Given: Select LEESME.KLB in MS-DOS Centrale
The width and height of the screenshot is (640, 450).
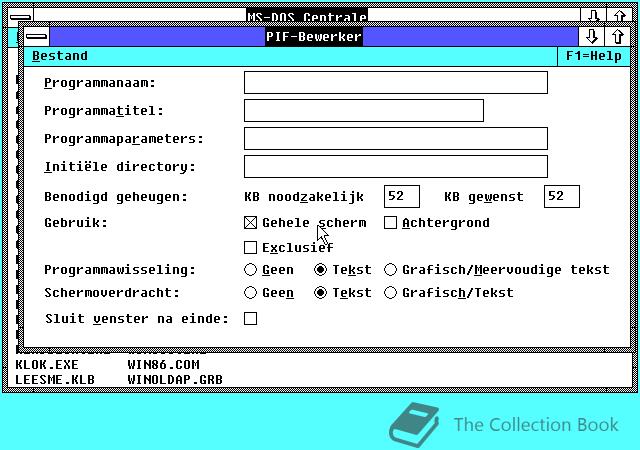Looking at the screenshot, I should (x=55, y=380).
